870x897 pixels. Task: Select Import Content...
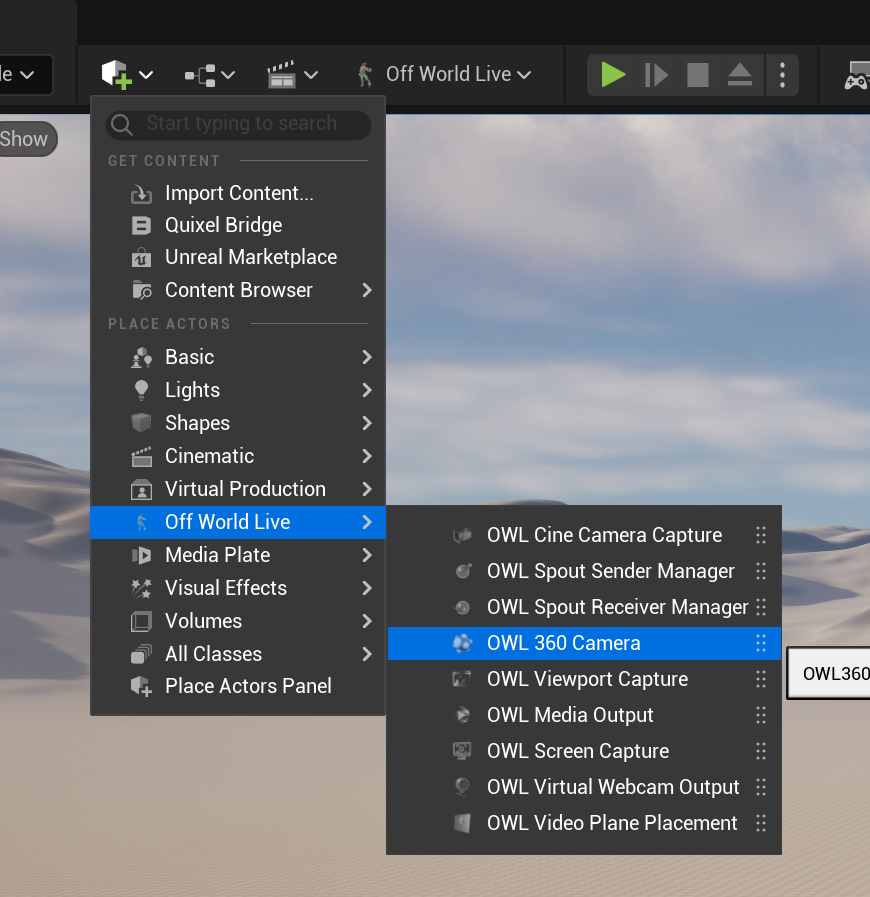[x=238, y=193]
